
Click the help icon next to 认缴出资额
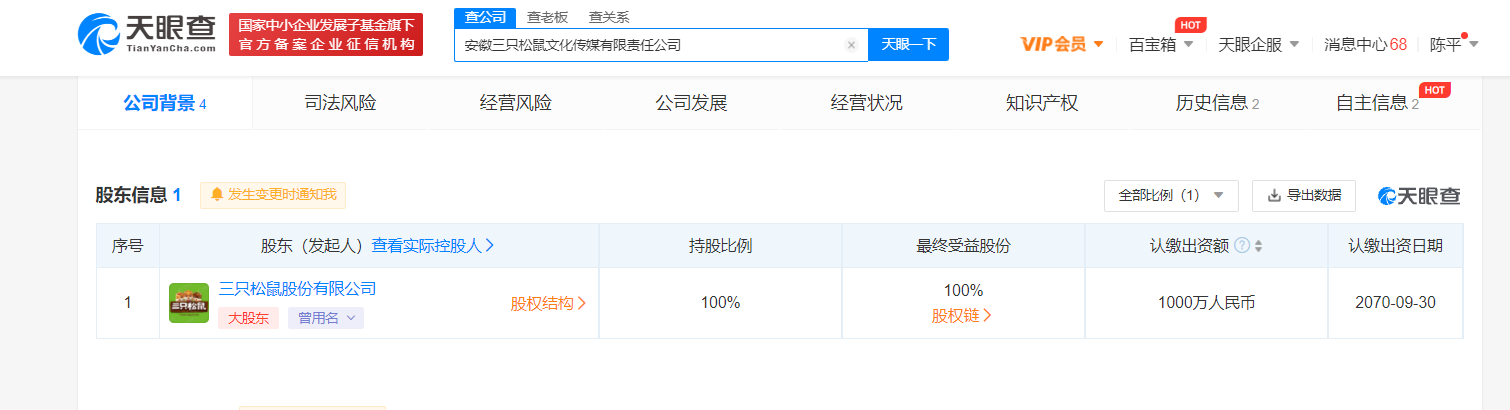(1242, 246)
